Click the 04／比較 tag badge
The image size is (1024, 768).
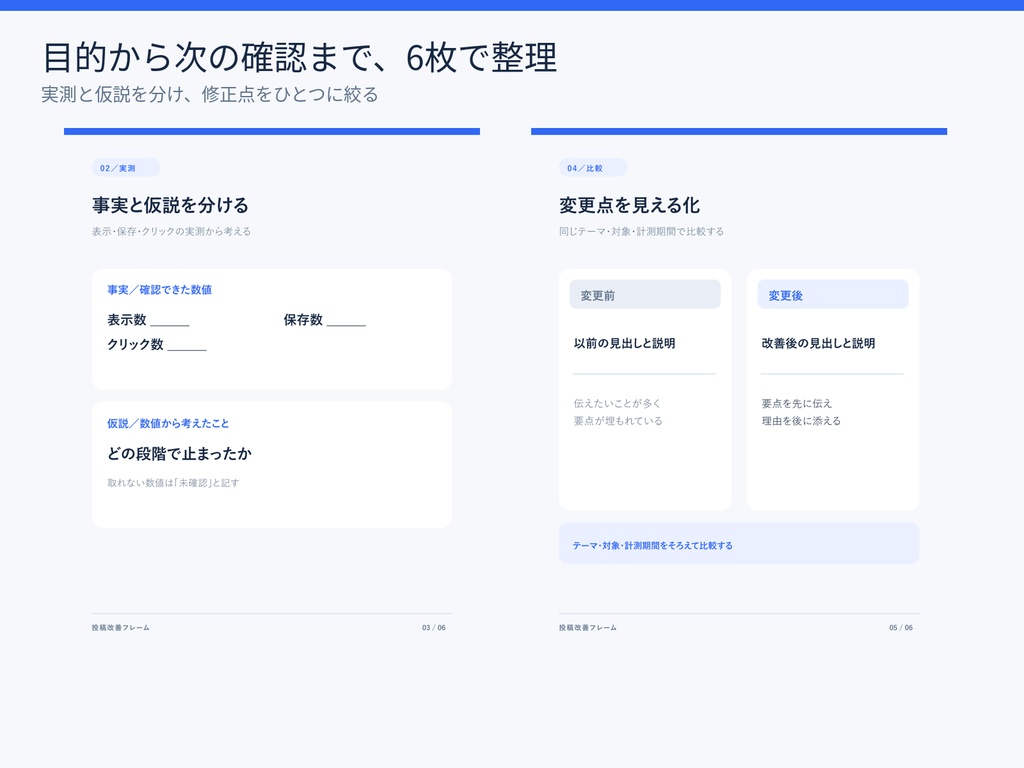click(592, 168)
